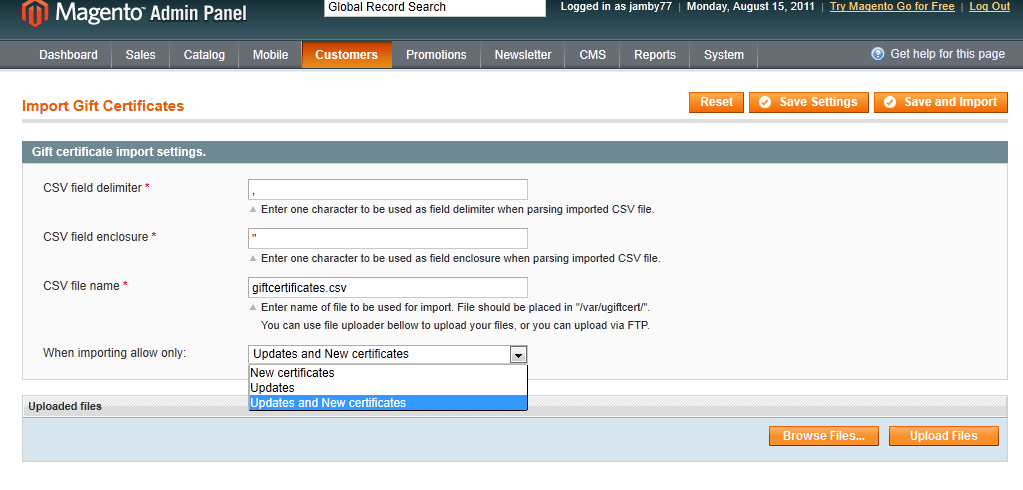Open the Newsletter menu
This screenshot has width=1023, height=490.
coord(523,55)
